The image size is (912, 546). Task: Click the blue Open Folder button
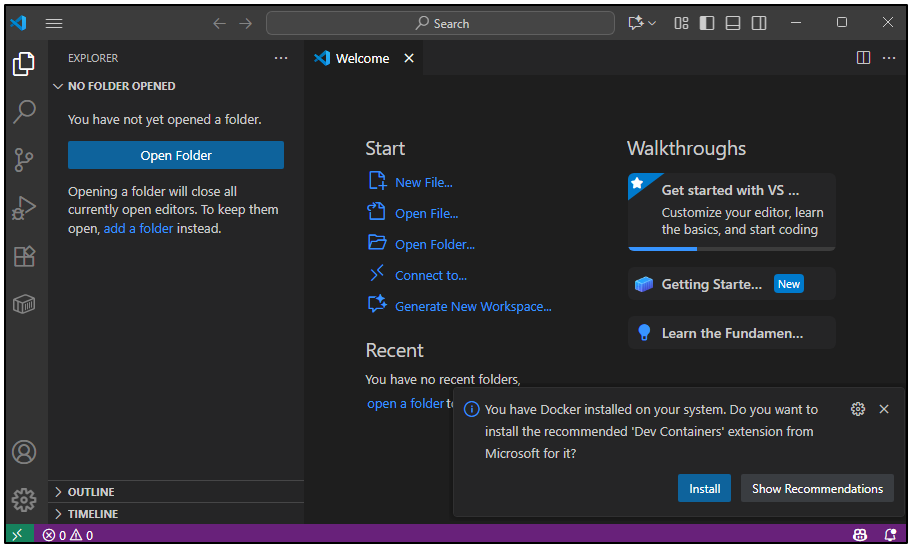click(x=176, y=155)
